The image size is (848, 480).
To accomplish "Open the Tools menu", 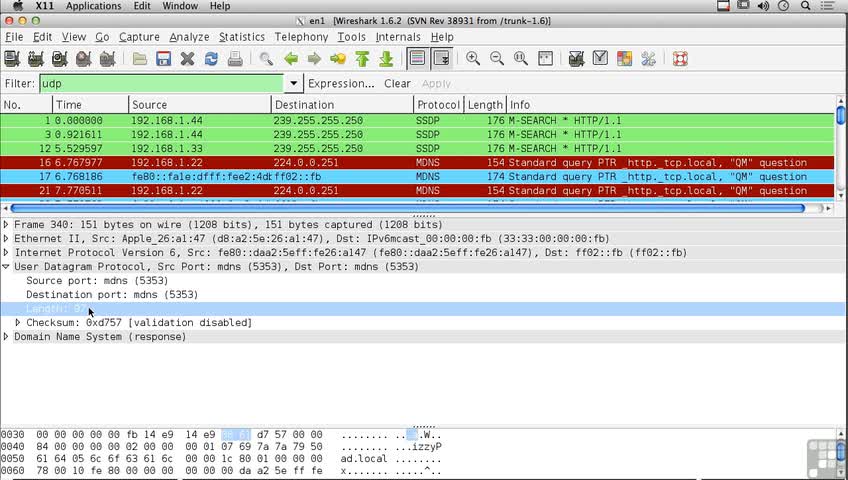I will [352, 37].
